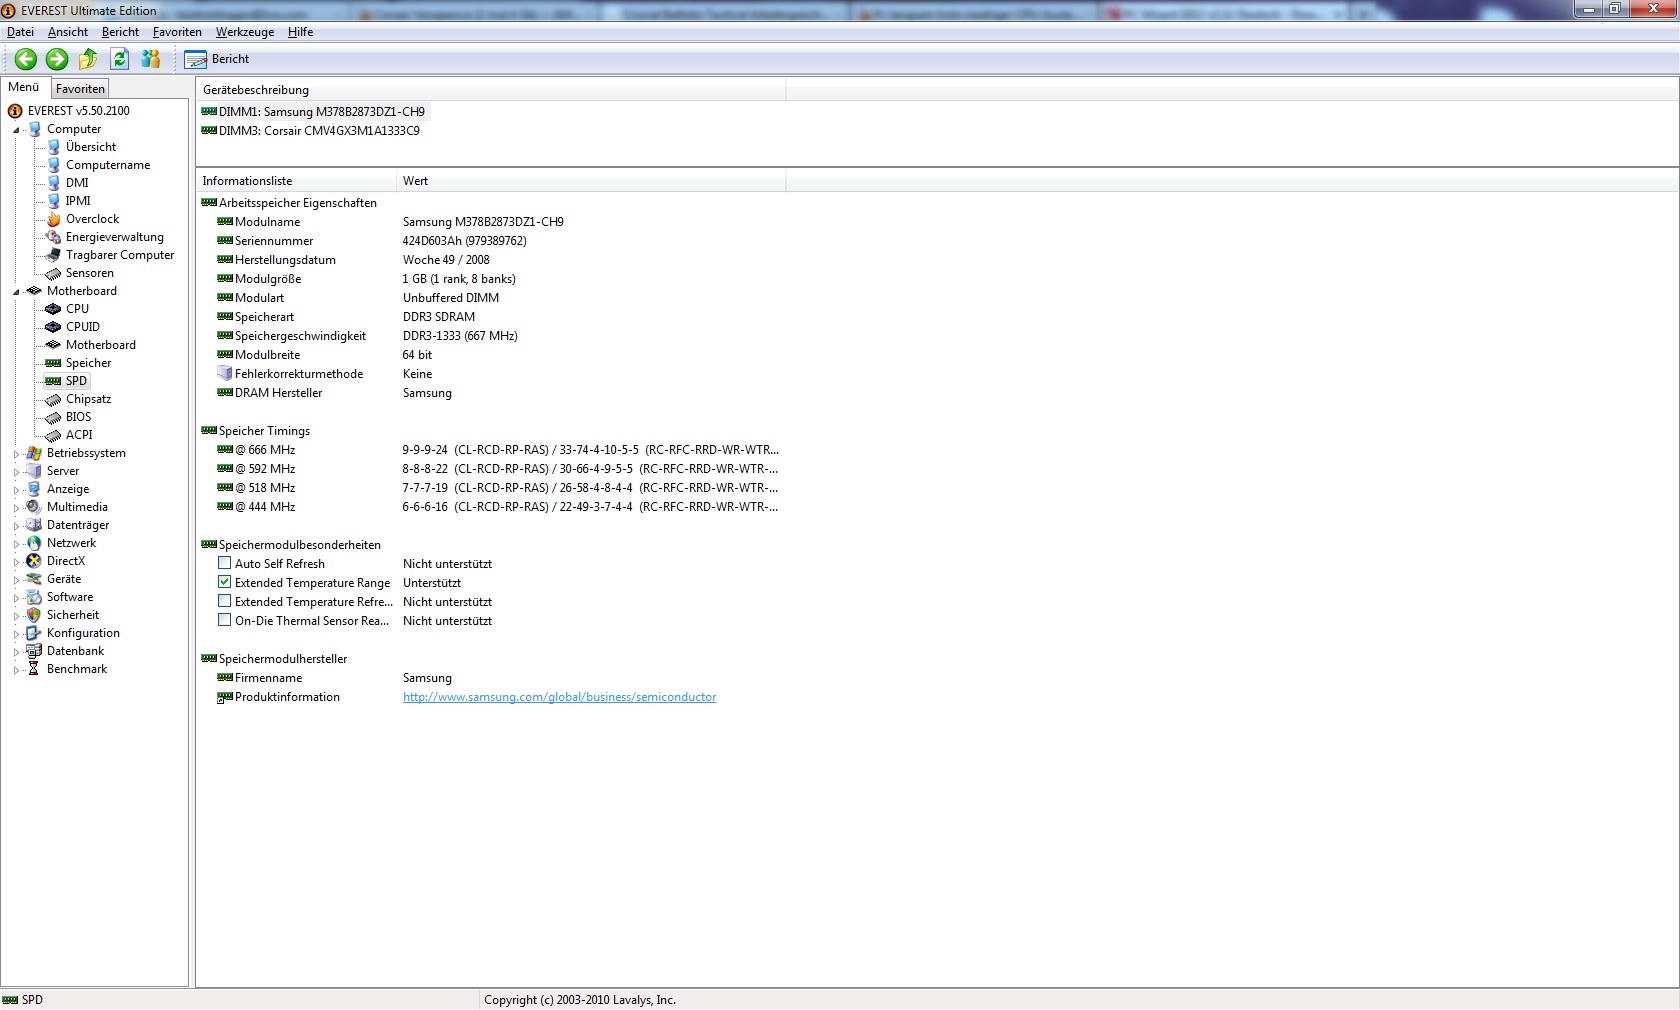Click the ACPI icon in tree
The width and height of the screenshot is (1680, 1010).
pyautogui.click(x=54, y=435)
